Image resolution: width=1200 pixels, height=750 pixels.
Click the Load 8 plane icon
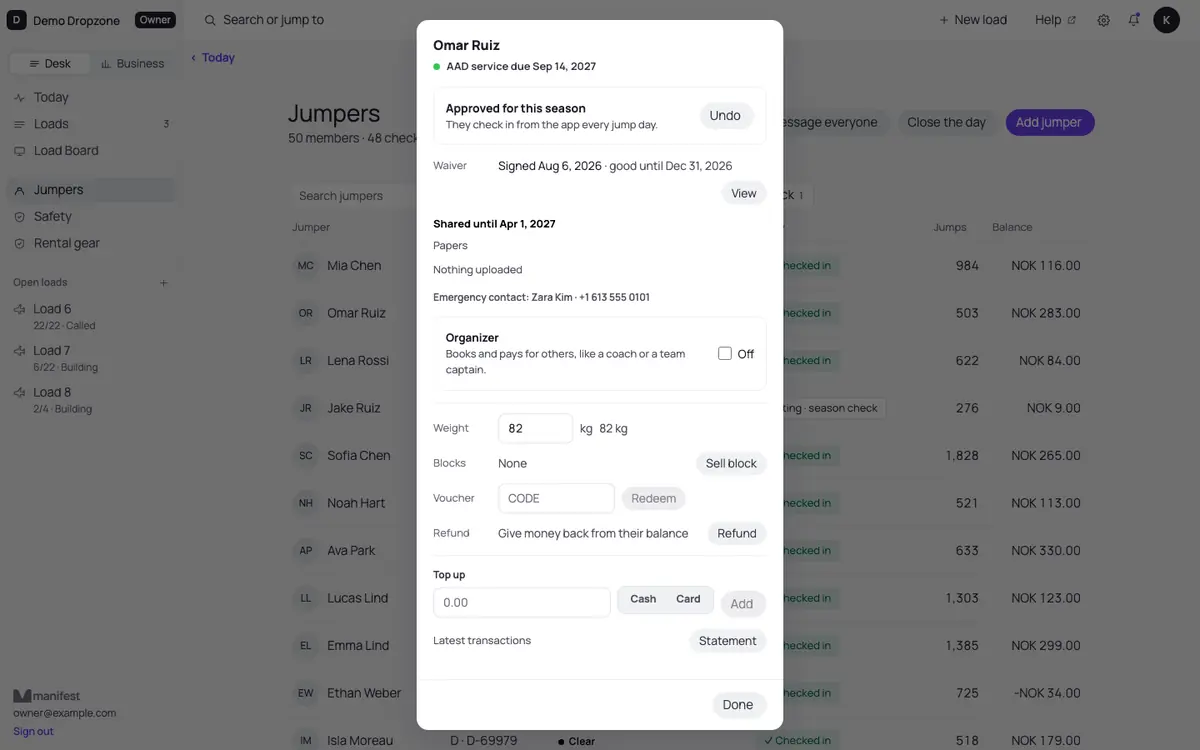pos(19,393)
